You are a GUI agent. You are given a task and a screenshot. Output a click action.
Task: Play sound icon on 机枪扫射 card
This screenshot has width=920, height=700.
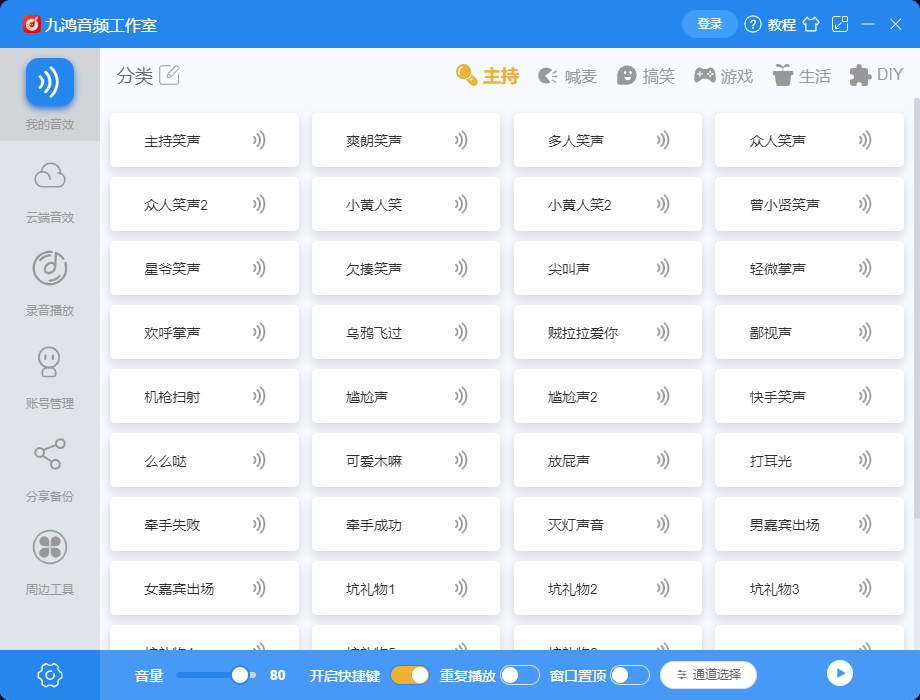pos(259,396)
